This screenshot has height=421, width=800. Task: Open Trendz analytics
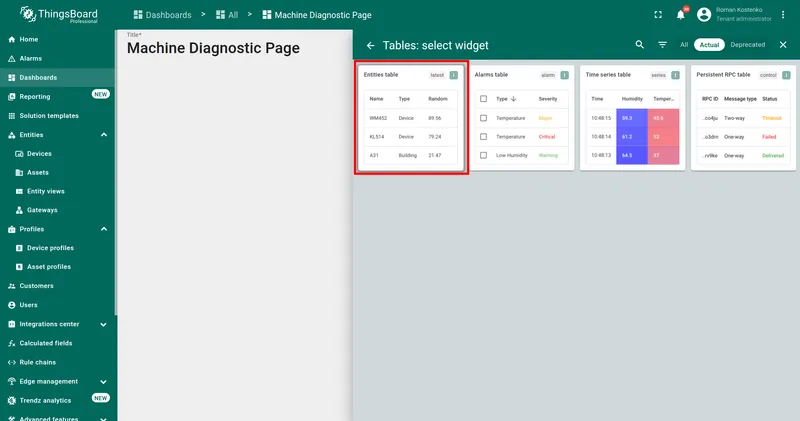(x=57, y=401)
